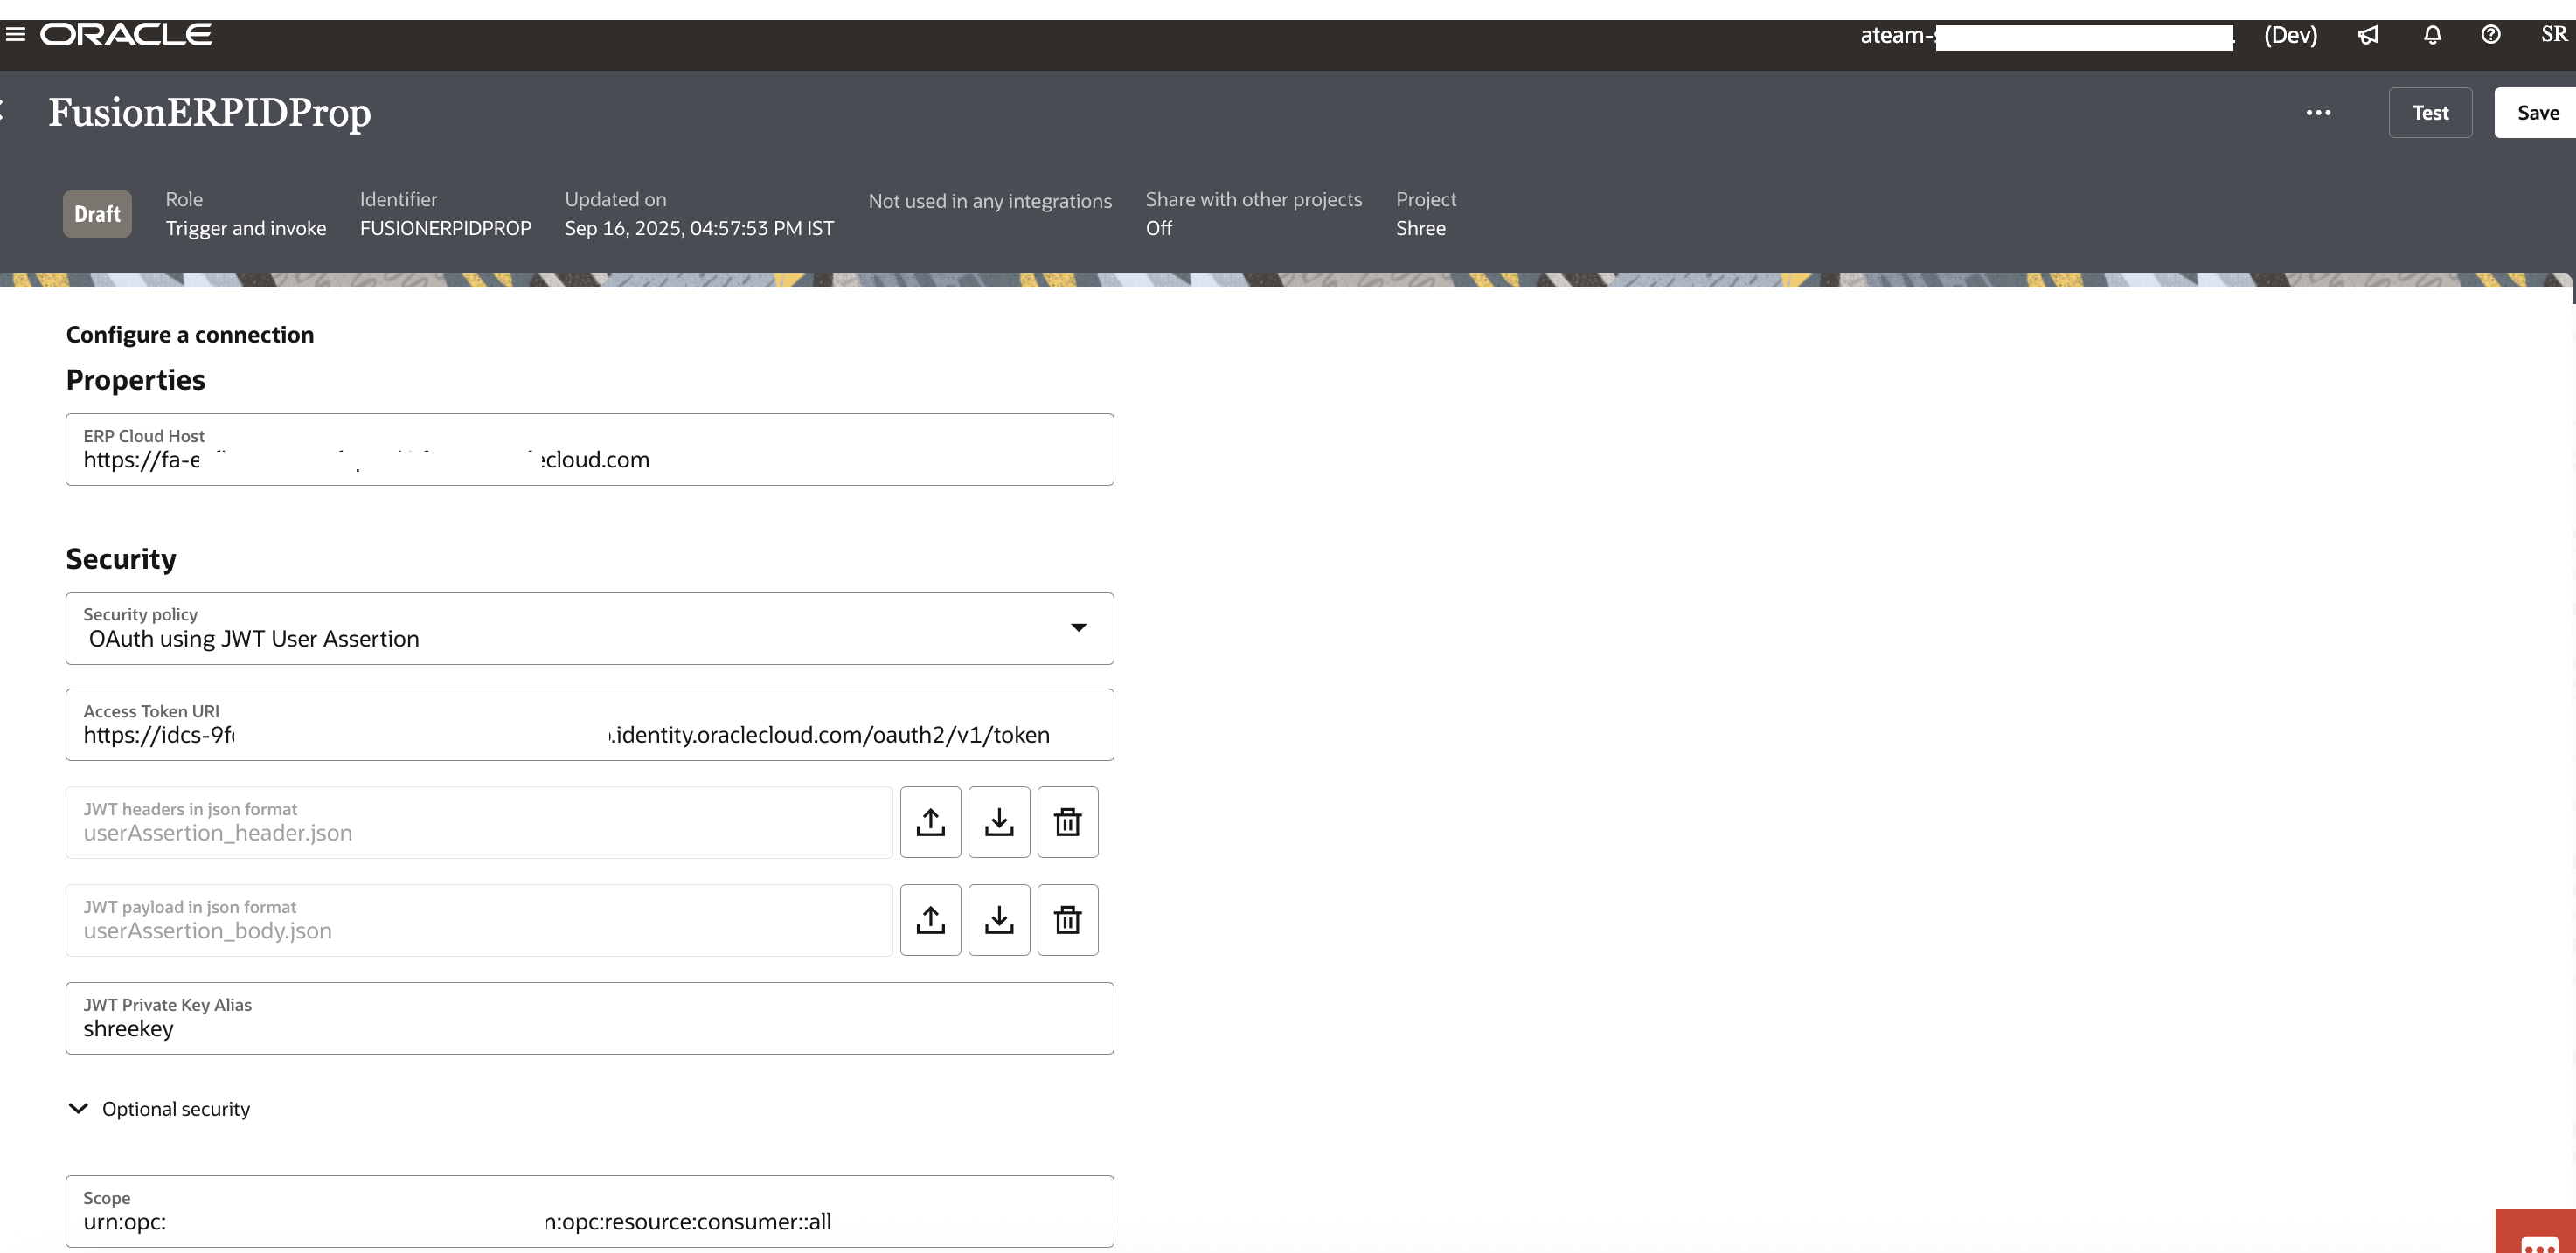
Task: Open the notifications bell
Action: [x=2432, y=35]
